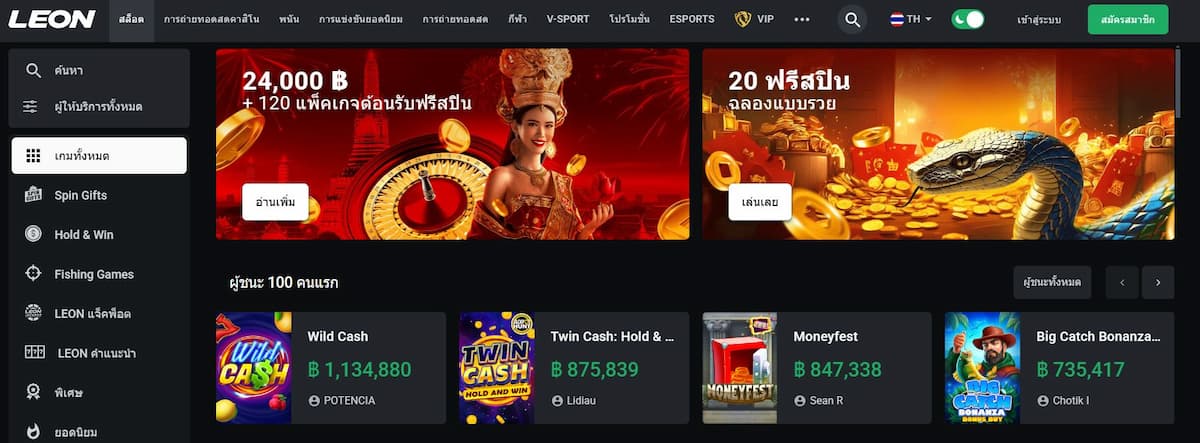The height and width of the screenshot is (443, 1200).
Task: Open LEON jackpot sidebar icon
Action: point(33,313)
